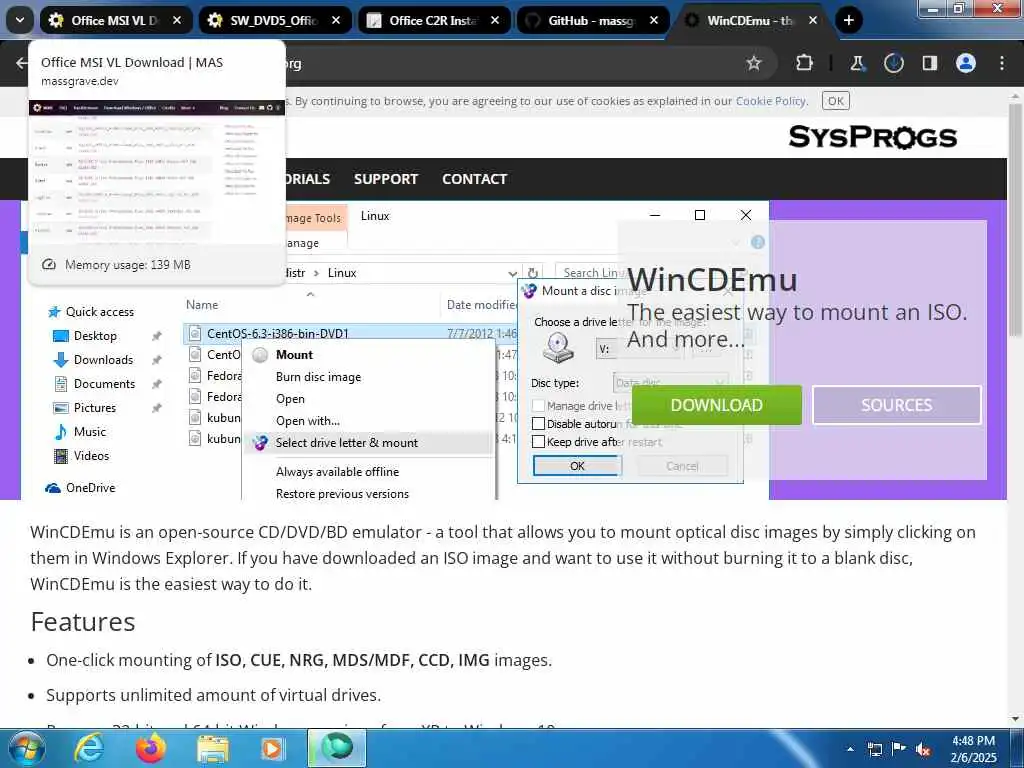Click the muted volume tray icon
This screenshot has width=1024, height=768.
pyautogui.click(x=923, y=749)
